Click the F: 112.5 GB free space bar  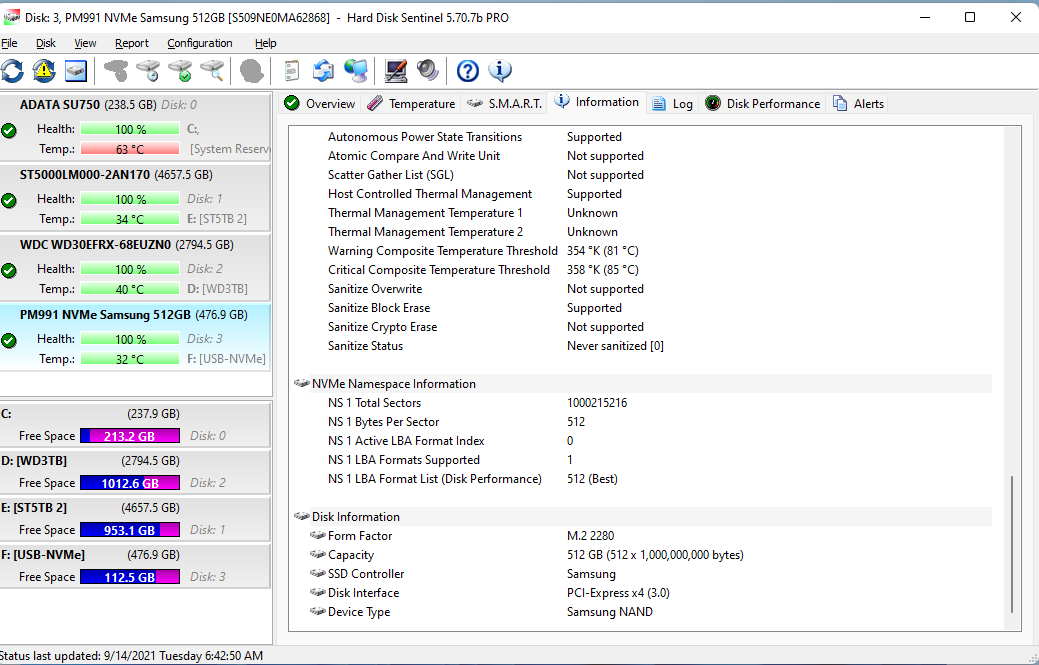130,577
